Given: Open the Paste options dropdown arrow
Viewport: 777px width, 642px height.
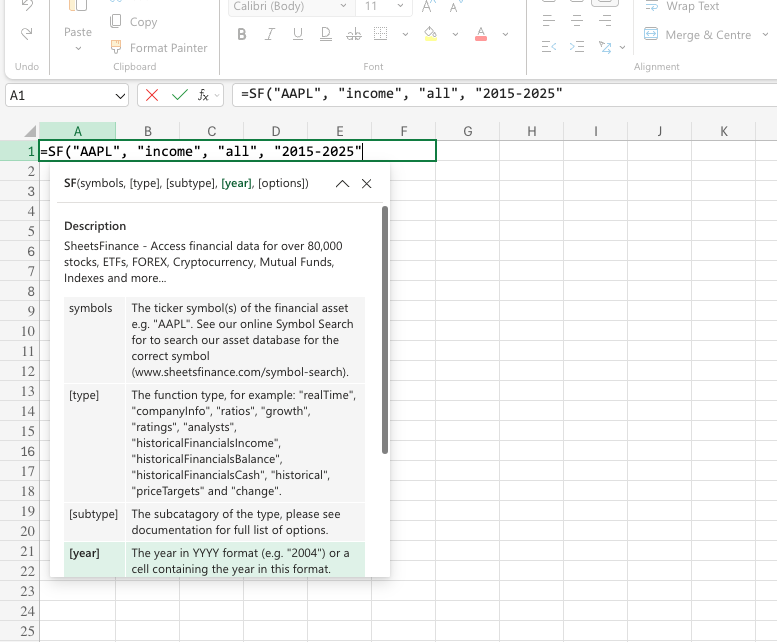Looking at the screenshot, I should [x=78, y=49].
